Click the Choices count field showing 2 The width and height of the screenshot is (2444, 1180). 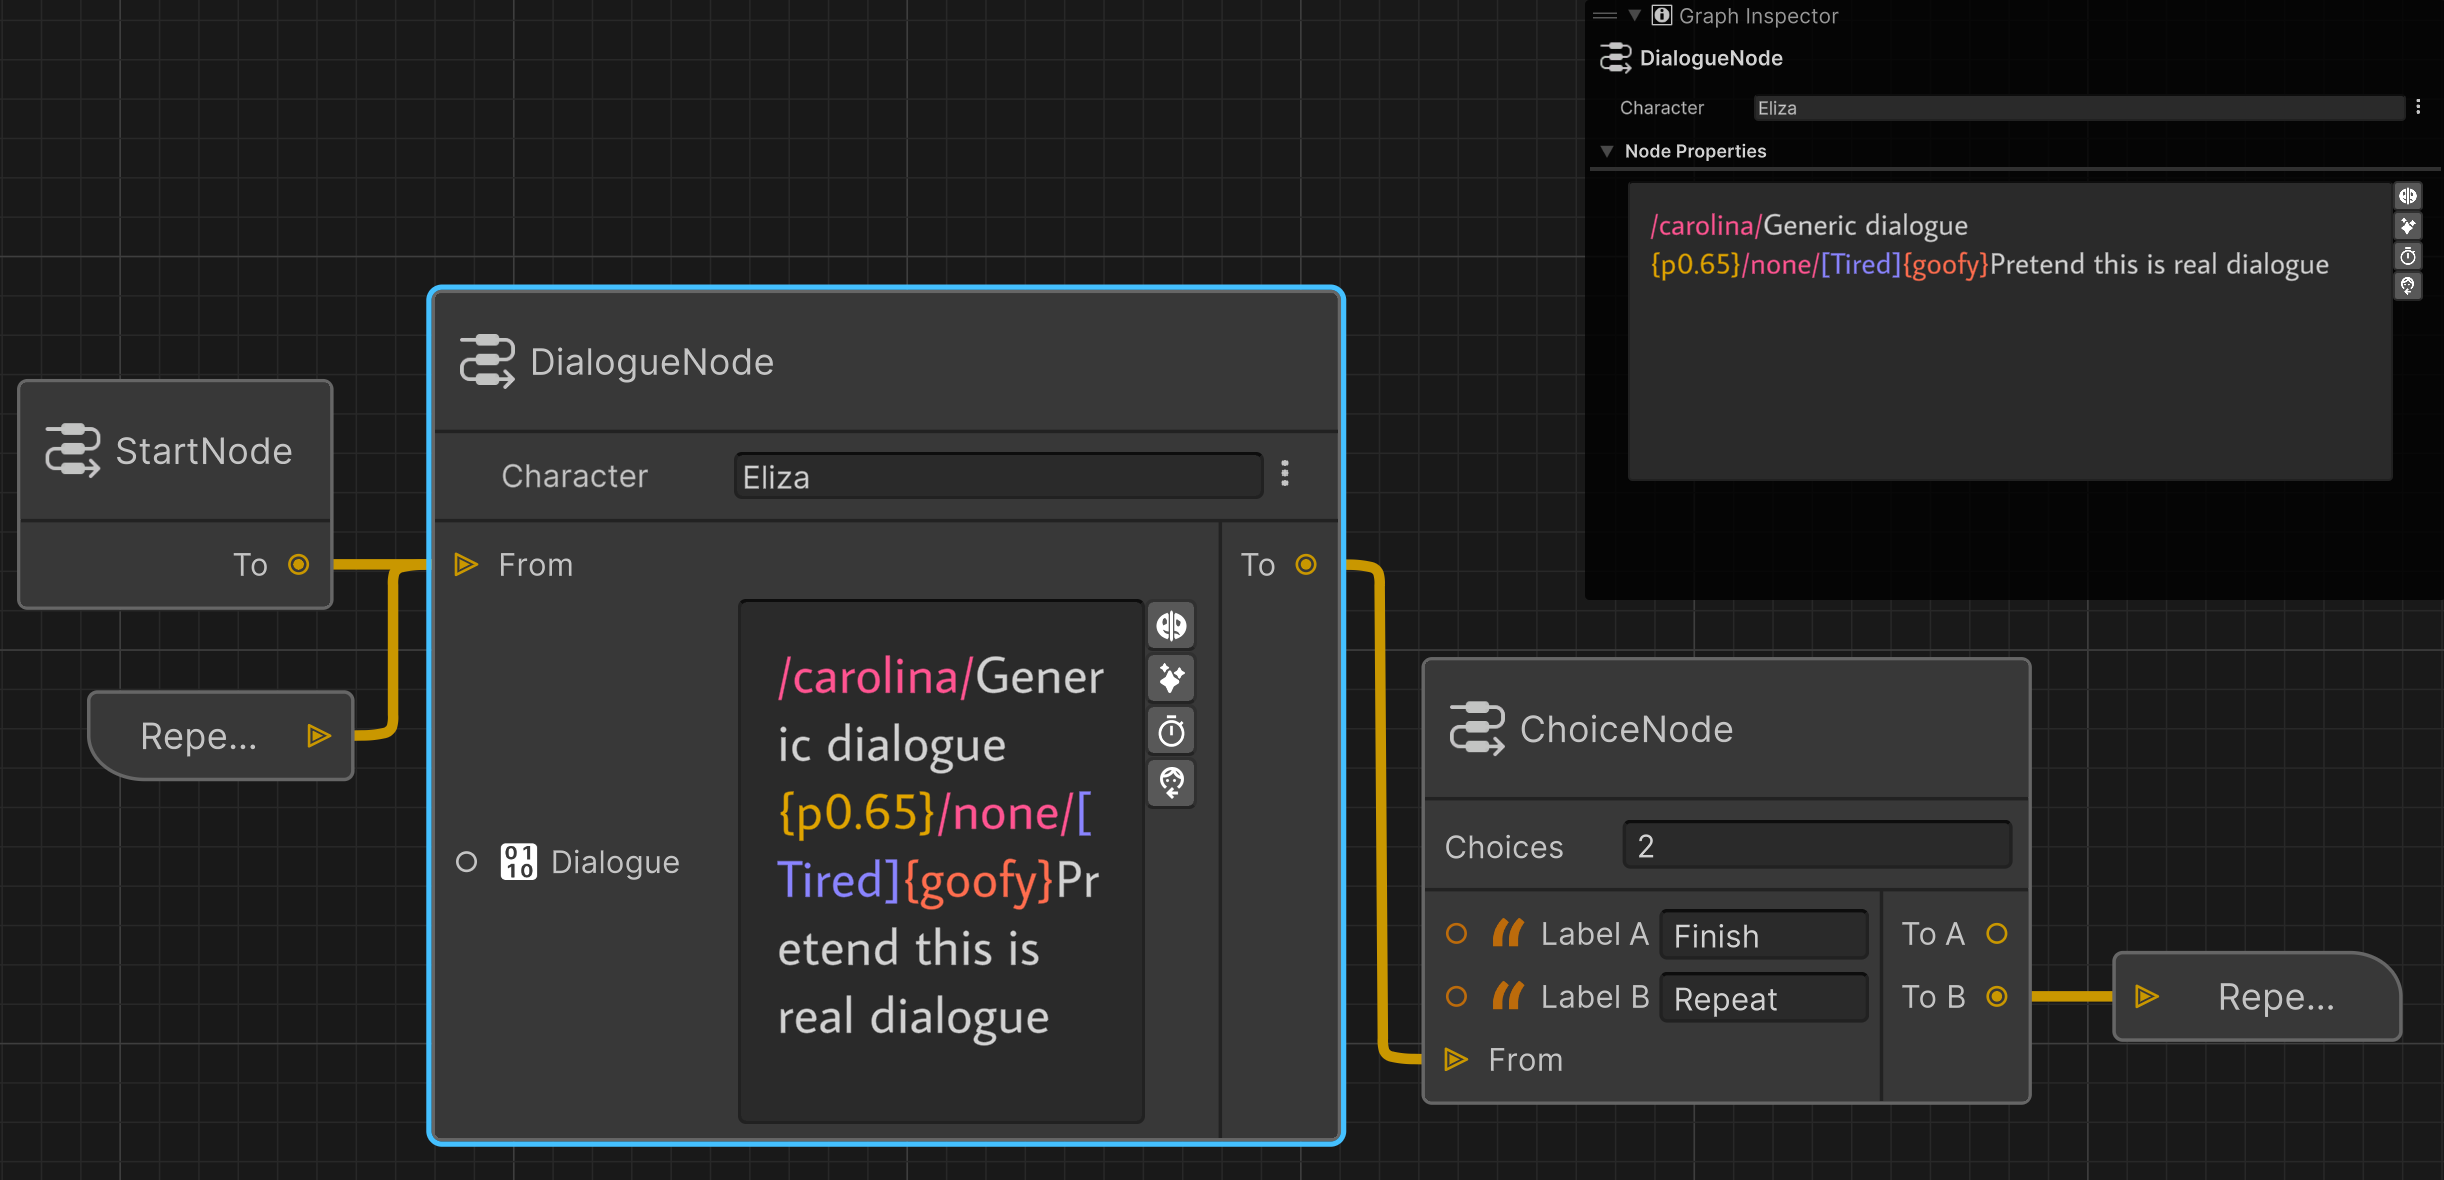(x=1817, y=846)
